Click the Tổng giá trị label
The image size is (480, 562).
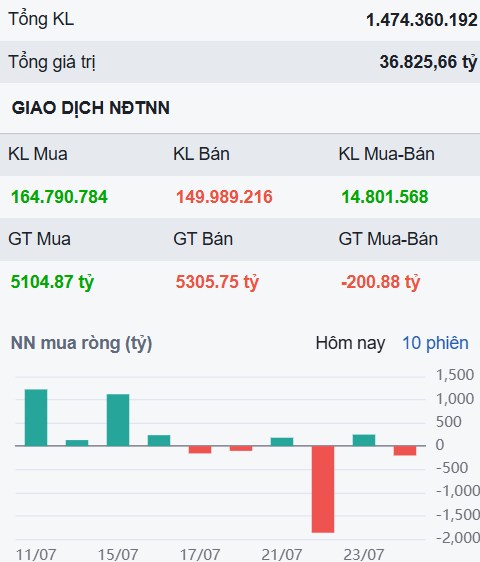point(52,62)
